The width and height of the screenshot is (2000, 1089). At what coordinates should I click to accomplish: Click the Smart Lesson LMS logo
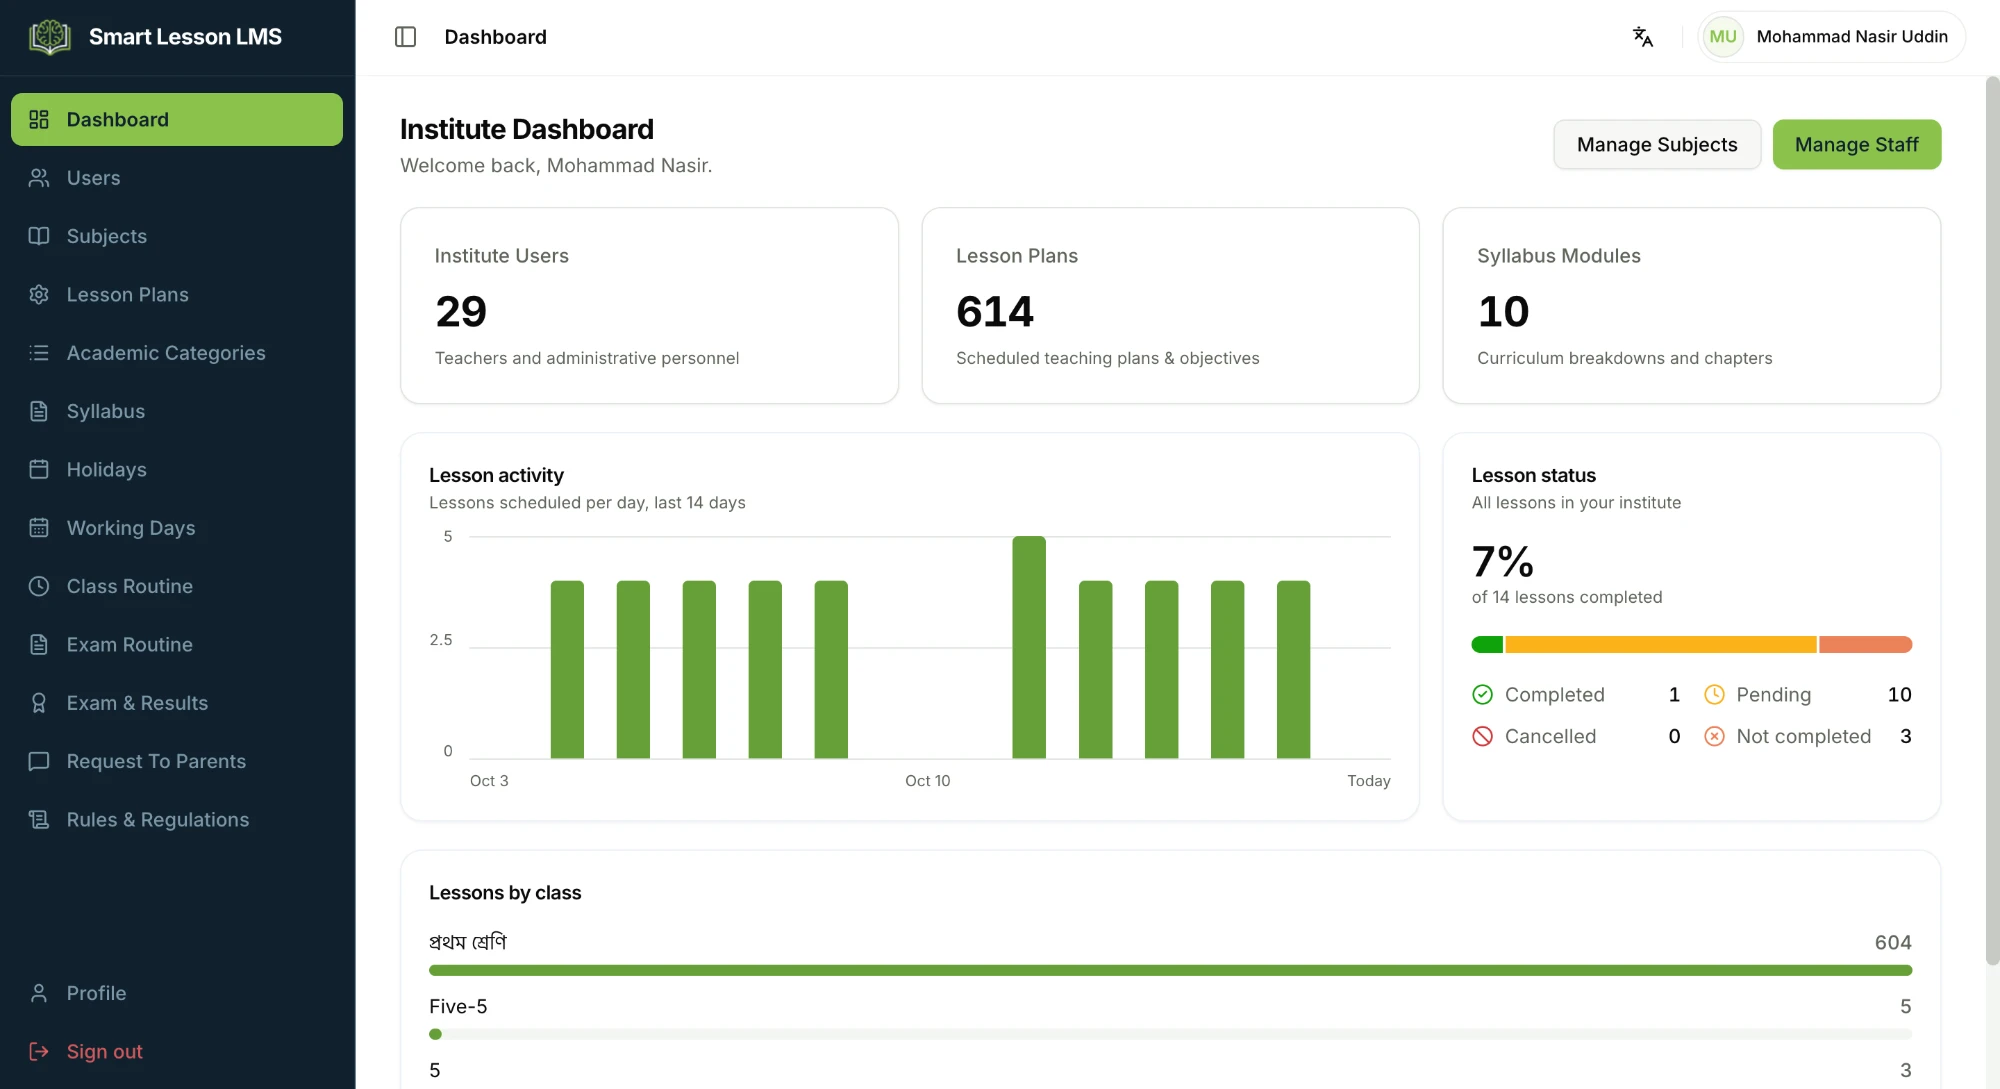click(50, 37)
